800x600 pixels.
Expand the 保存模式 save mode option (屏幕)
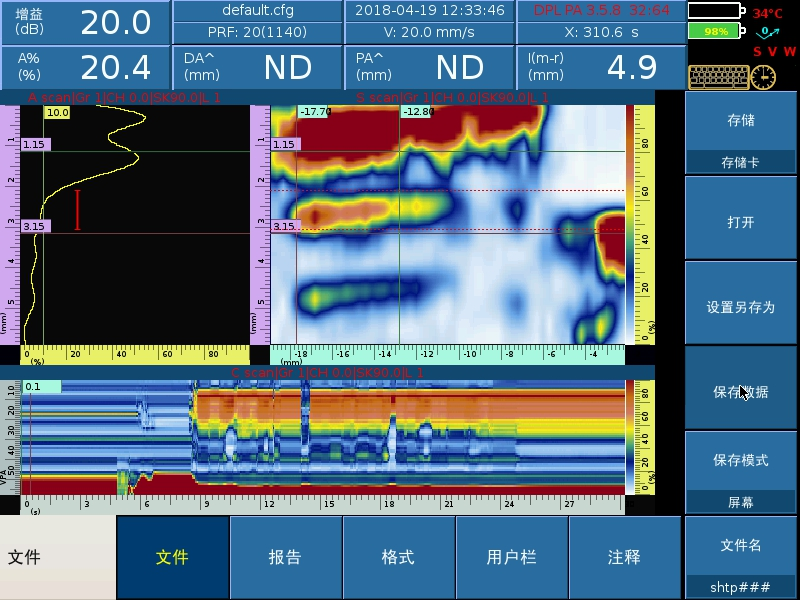click(741, 503)
